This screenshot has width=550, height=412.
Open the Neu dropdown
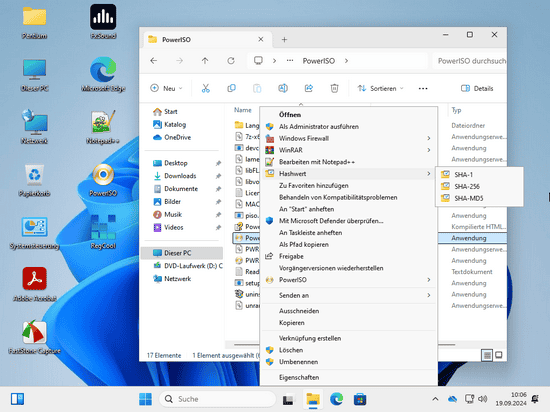tap(166, 88)
